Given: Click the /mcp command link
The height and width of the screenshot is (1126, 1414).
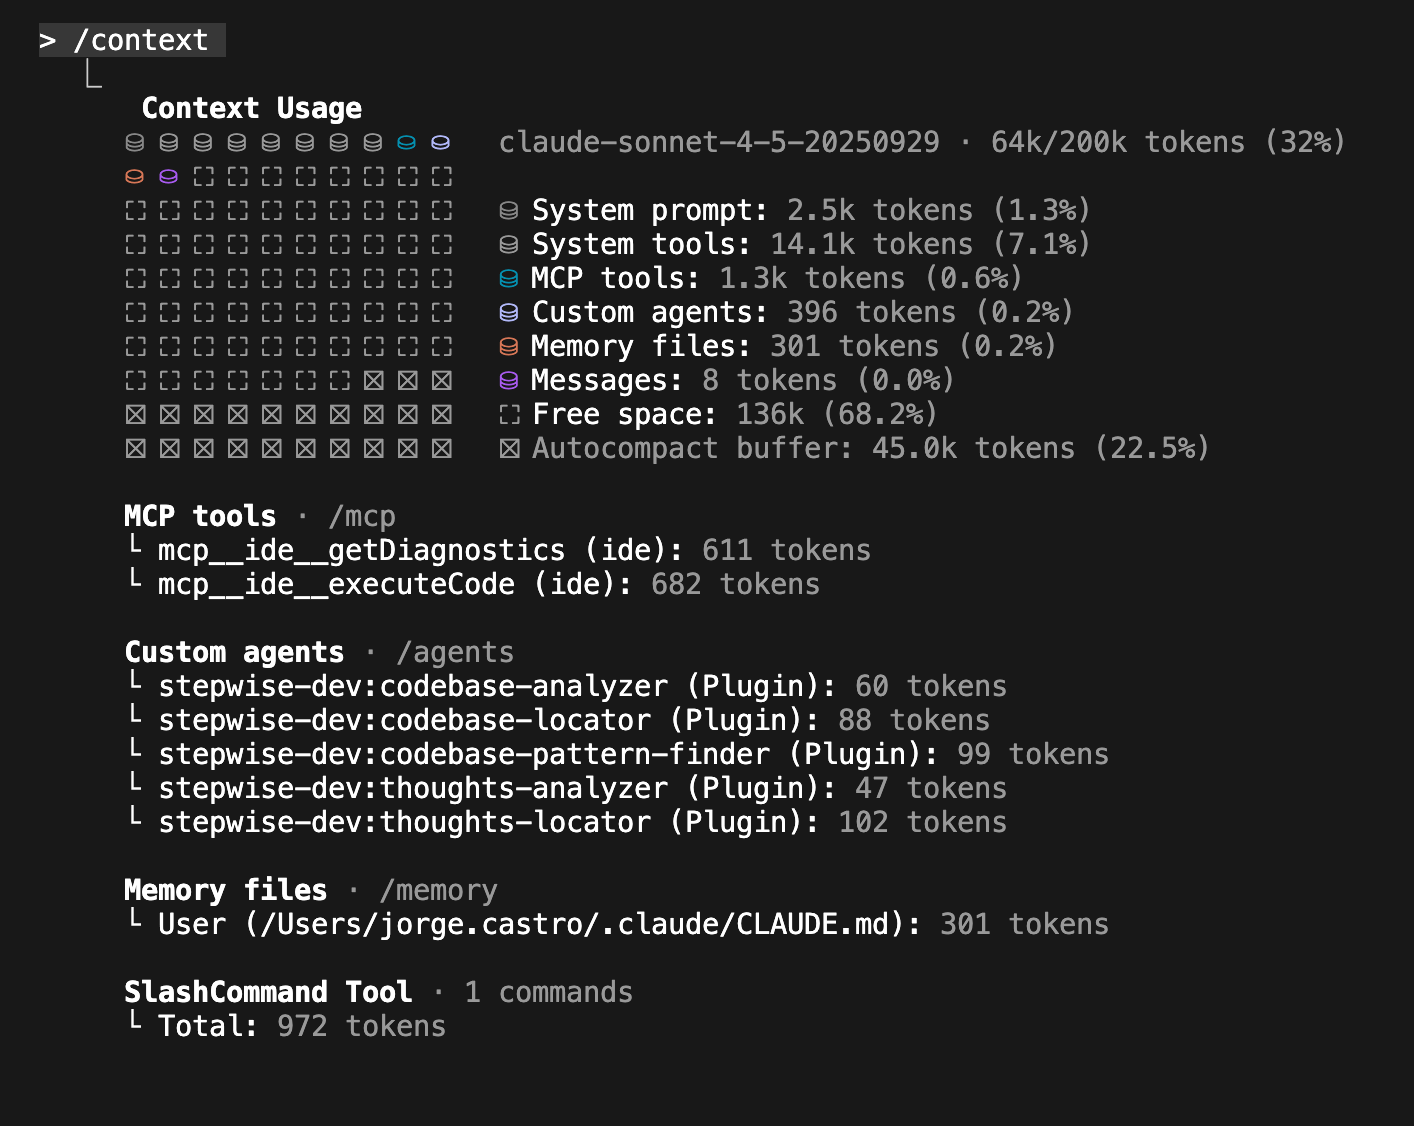Looking at the screenshot, I should 362,517.
